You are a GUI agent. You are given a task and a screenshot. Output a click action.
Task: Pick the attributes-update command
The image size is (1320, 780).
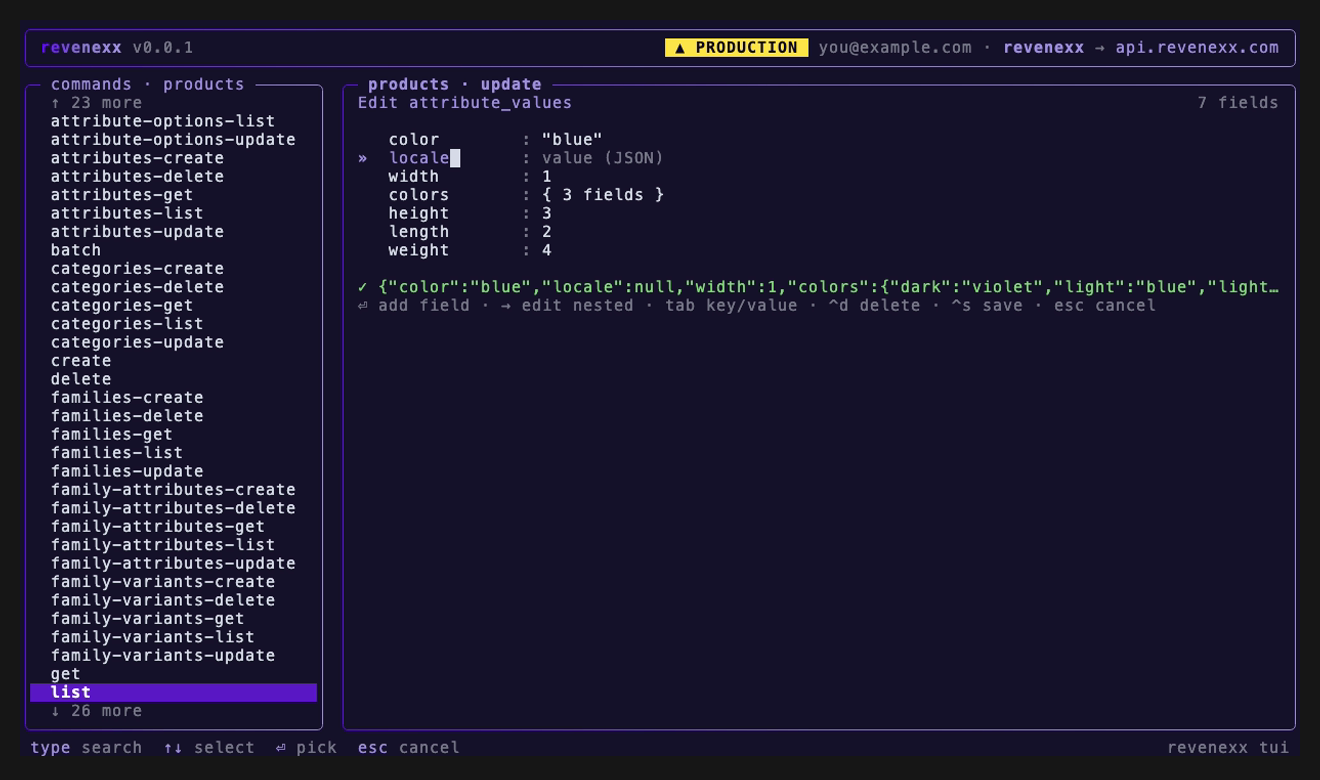pos(137,232)
